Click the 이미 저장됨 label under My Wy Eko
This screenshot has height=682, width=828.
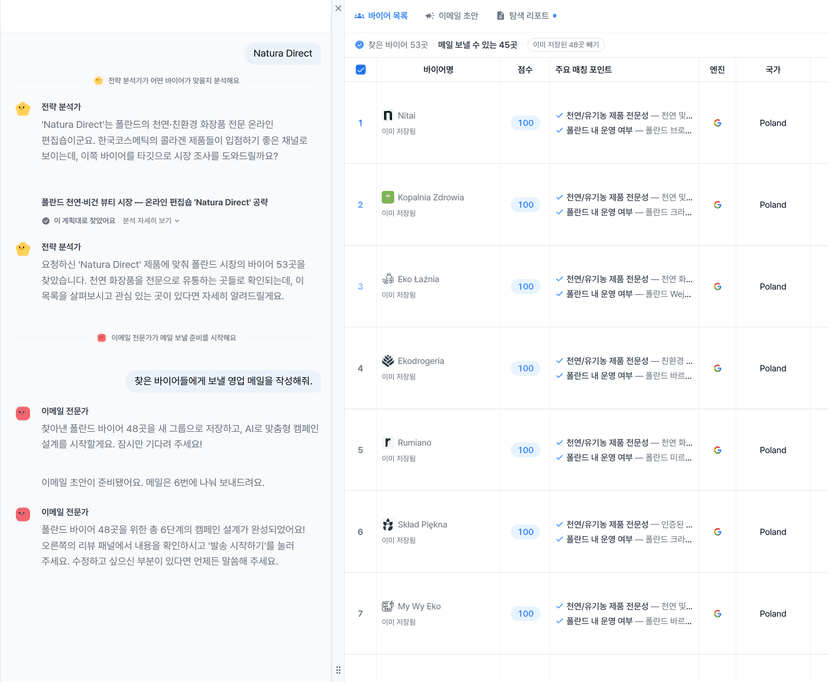click(x=399, y=622)
